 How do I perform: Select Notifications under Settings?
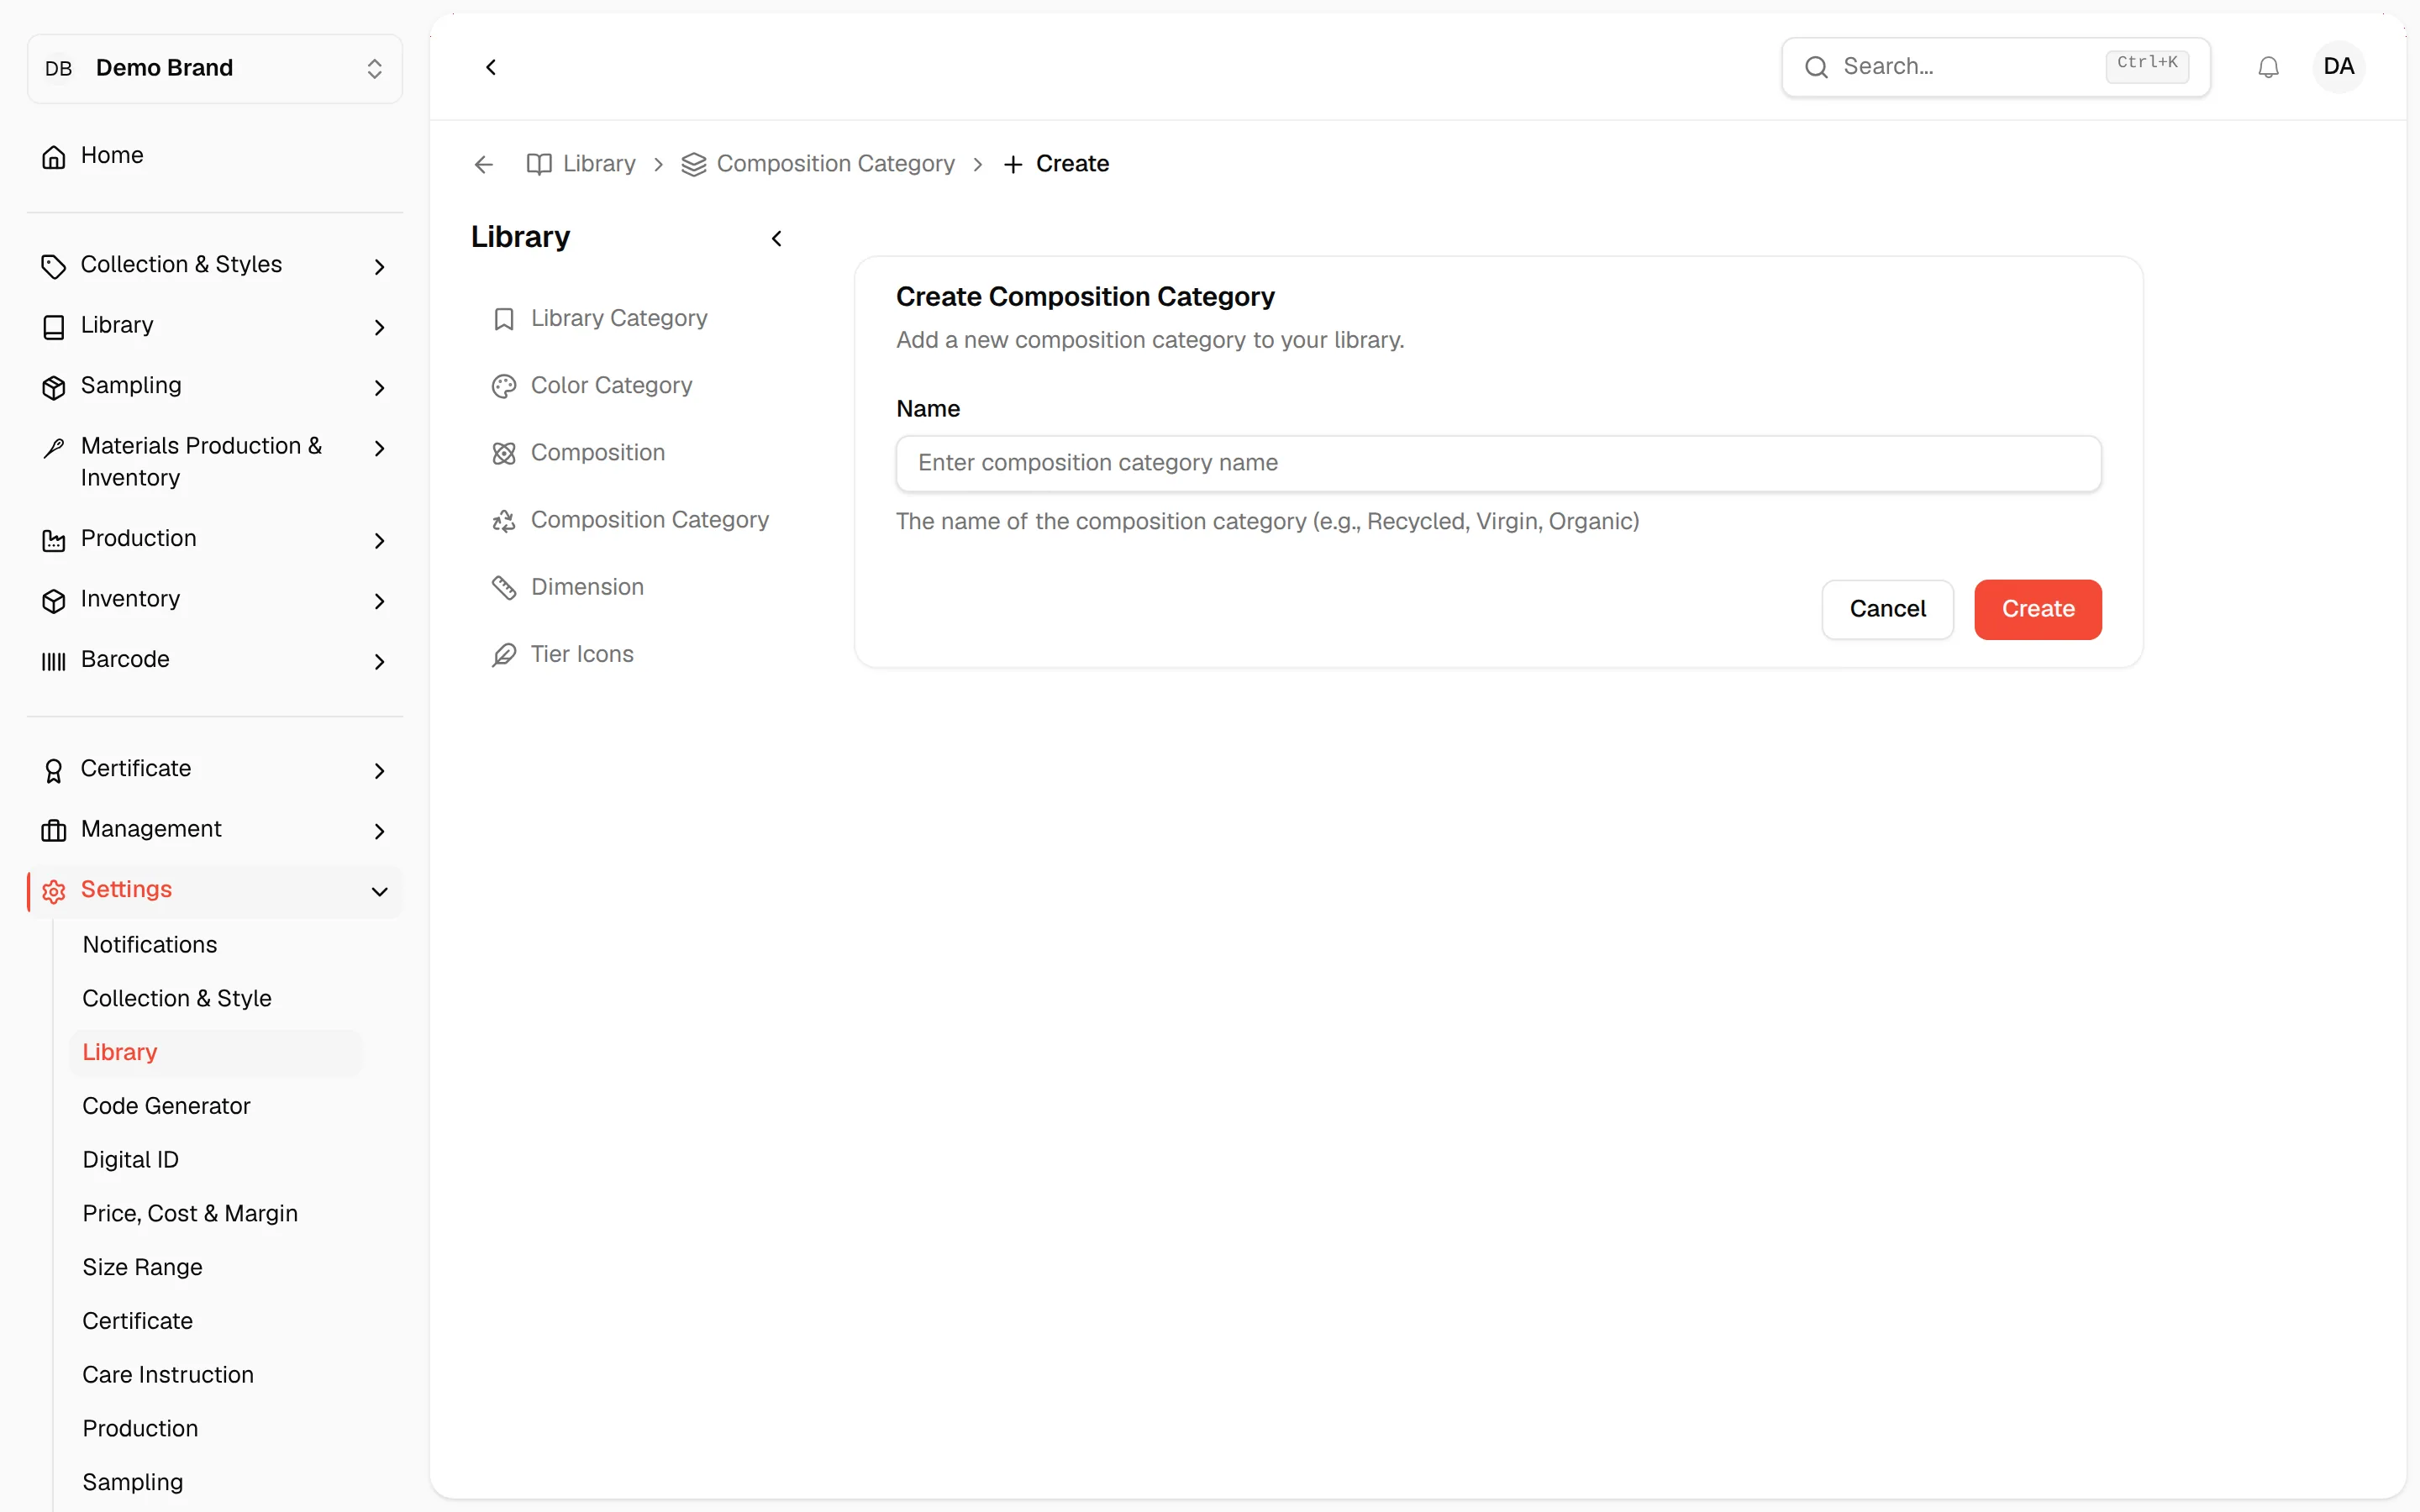pos(149,944)
